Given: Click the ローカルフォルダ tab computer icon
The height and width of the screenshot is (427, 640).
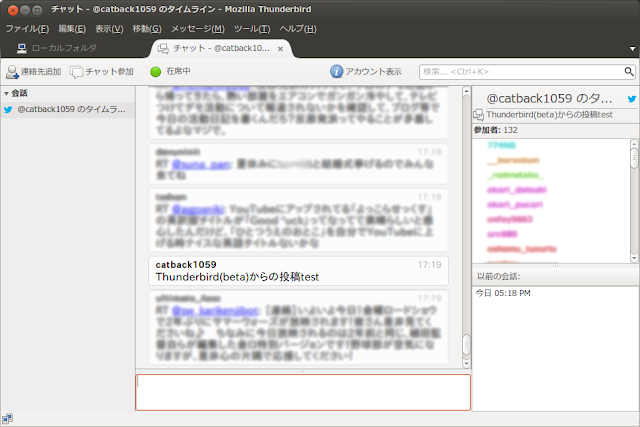Looking at the screenshot, I should pyautogui.click(x=22, y=49).
